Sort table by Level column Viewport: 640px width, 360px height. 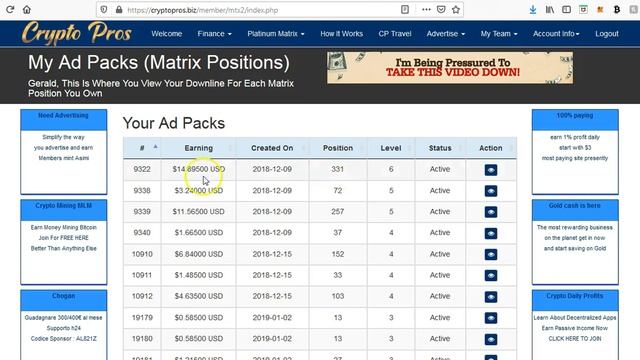point(391,148)
